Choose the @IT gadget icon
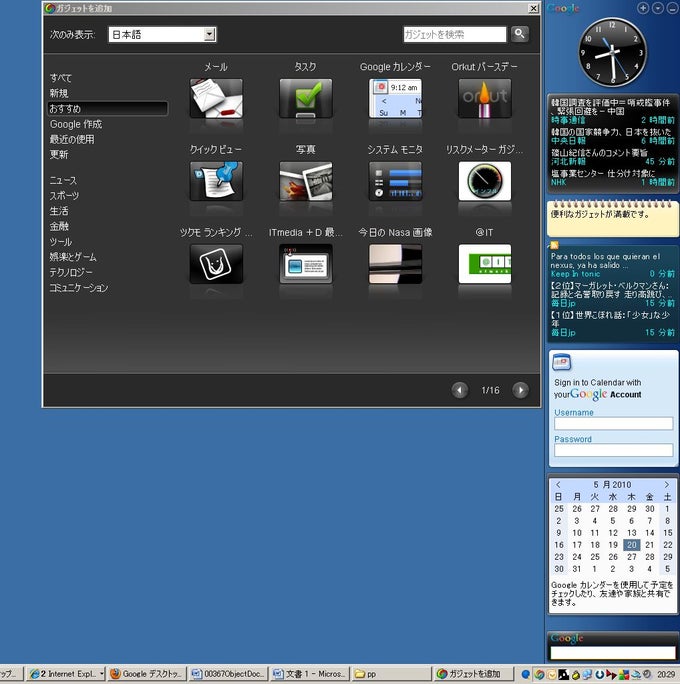This screenshot has width=680, height=684. tap(485, 264)
